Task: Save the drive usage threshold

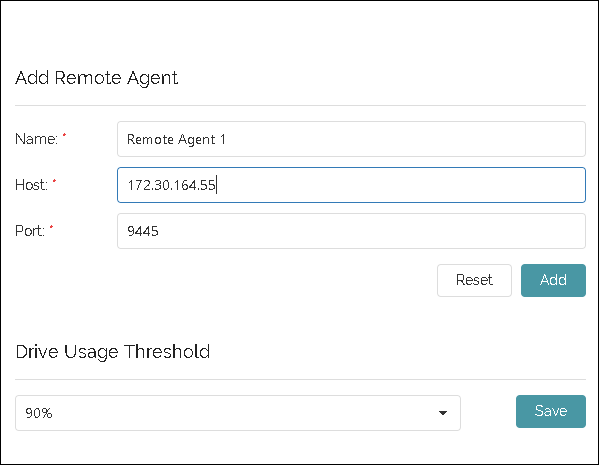Action: [x=550, y=411]
